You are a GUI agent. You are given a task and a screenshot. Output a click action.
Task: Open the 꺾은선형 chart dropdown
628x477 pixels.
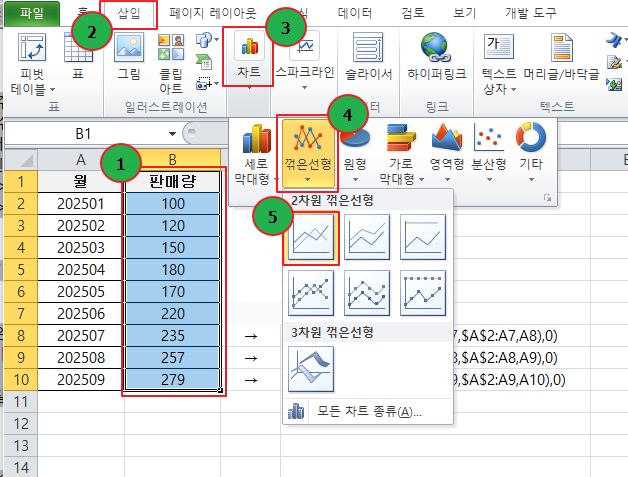[308, 154]
